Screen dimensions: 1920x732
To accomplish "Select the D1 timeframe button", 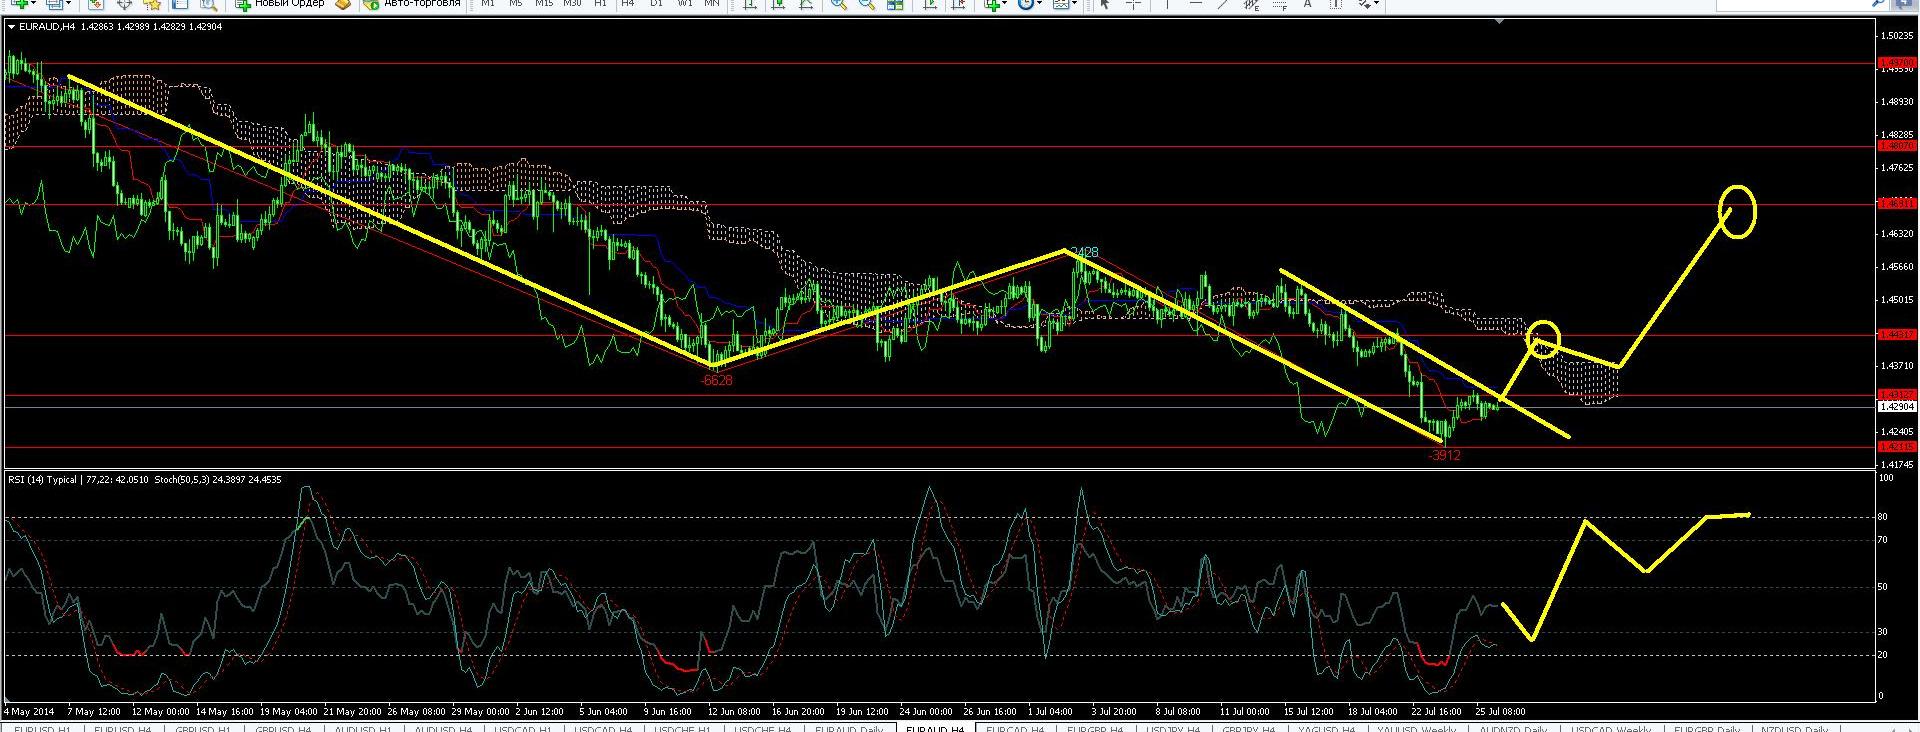I will point(656,4).
